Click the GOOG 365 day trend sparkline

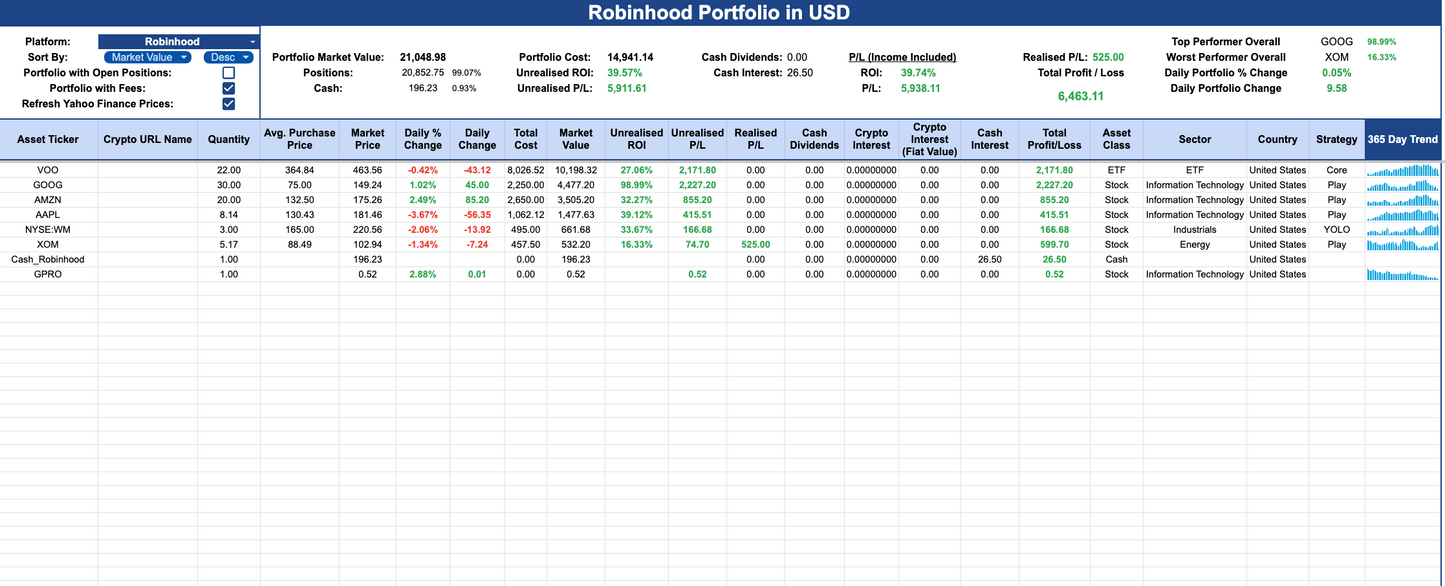tap(1403, 185)
